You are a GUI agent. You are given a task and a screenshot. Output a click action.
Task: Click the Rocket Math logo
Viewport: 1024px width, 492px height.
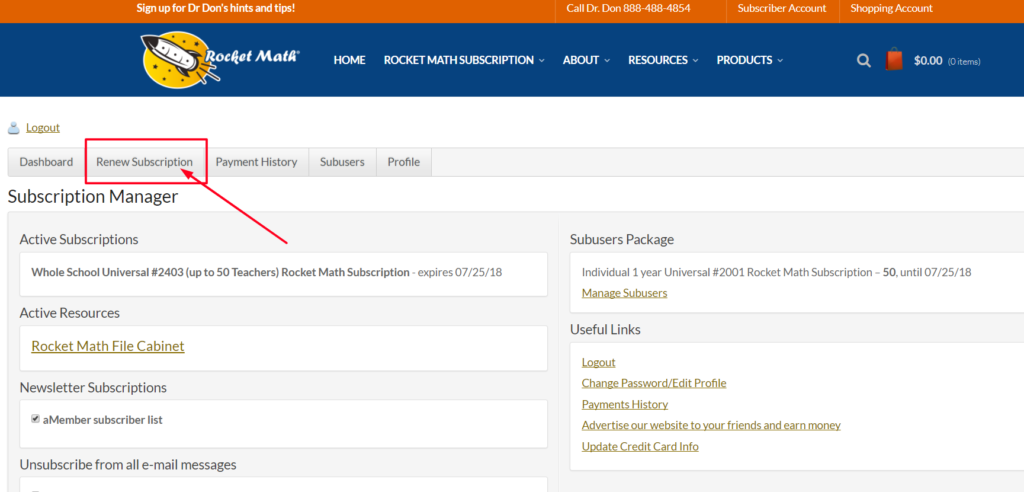click(220, 59)
